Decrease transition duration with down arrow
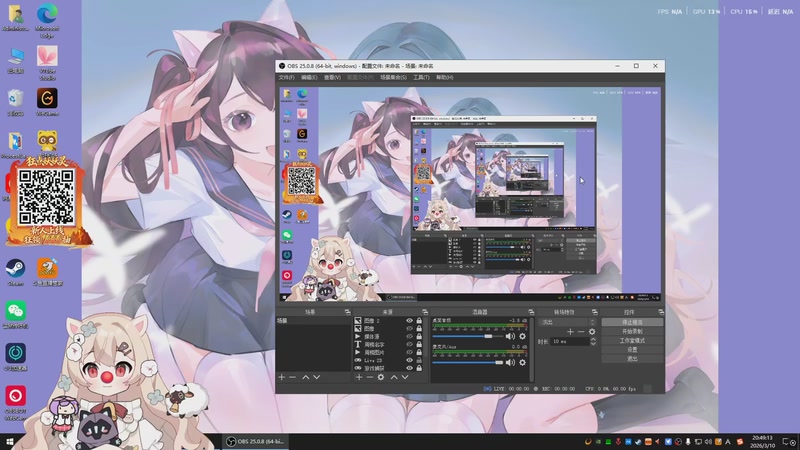Screen dimensions: 800x450 [593, 344]
